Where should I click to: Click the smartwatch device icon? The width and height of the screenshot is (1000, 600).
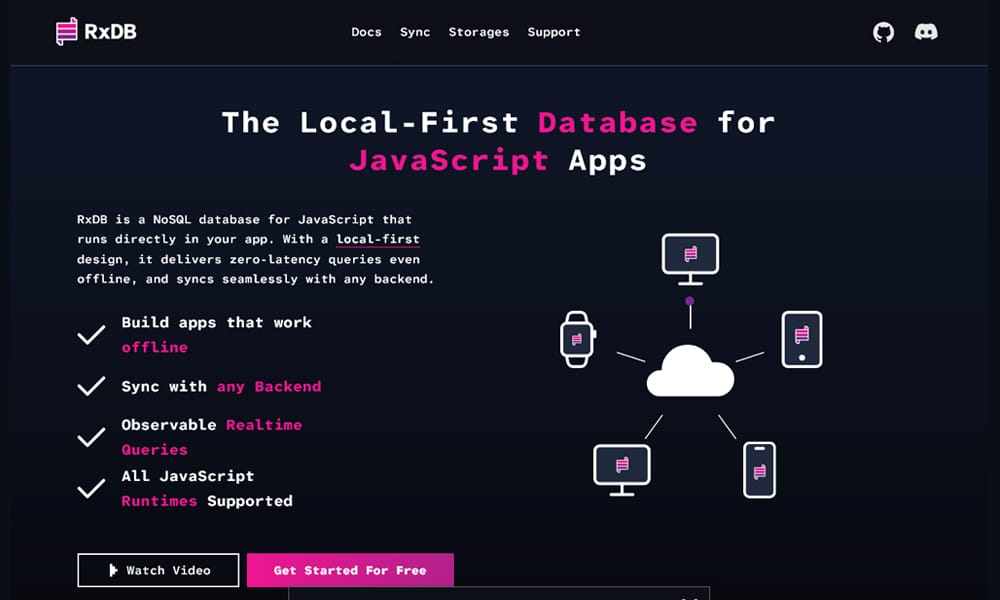pyautogui.click(x=578, y=339)
